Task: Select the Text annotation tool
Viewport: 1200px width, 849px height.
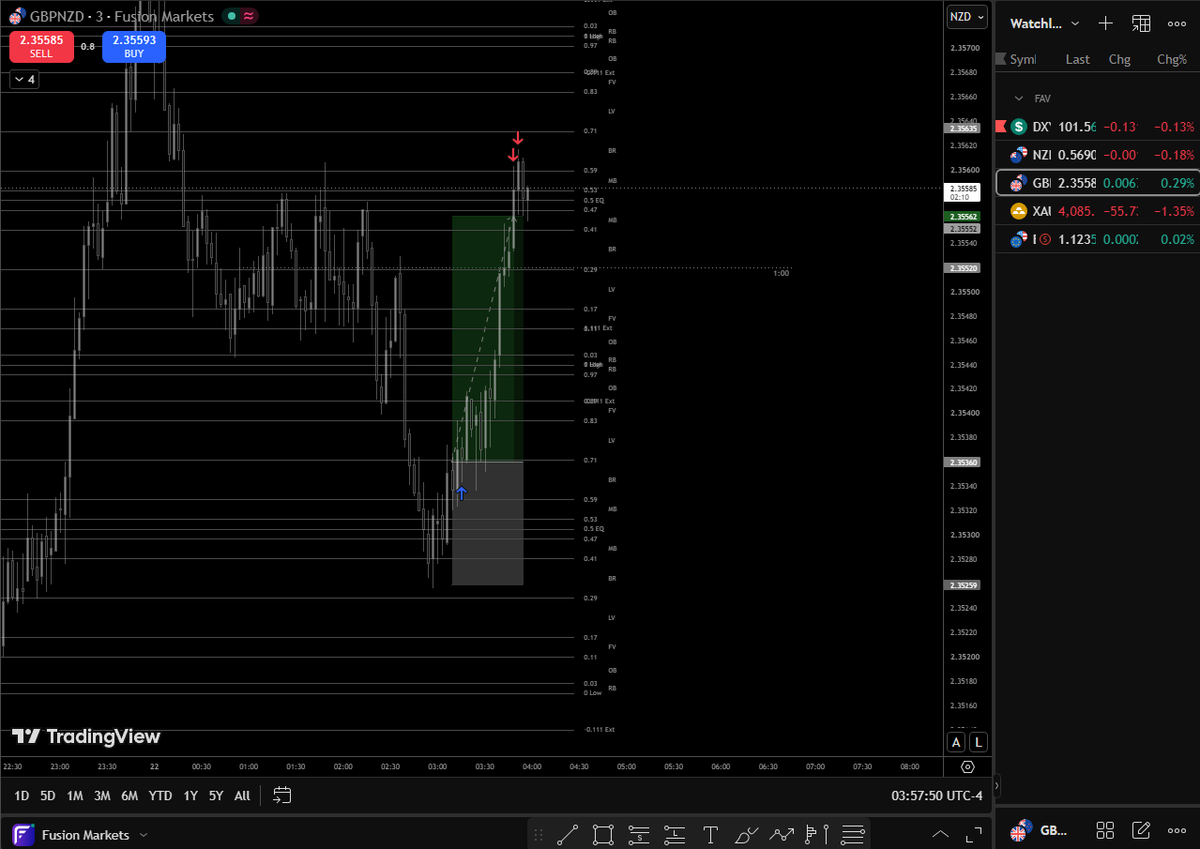Action: coord(711,834)
